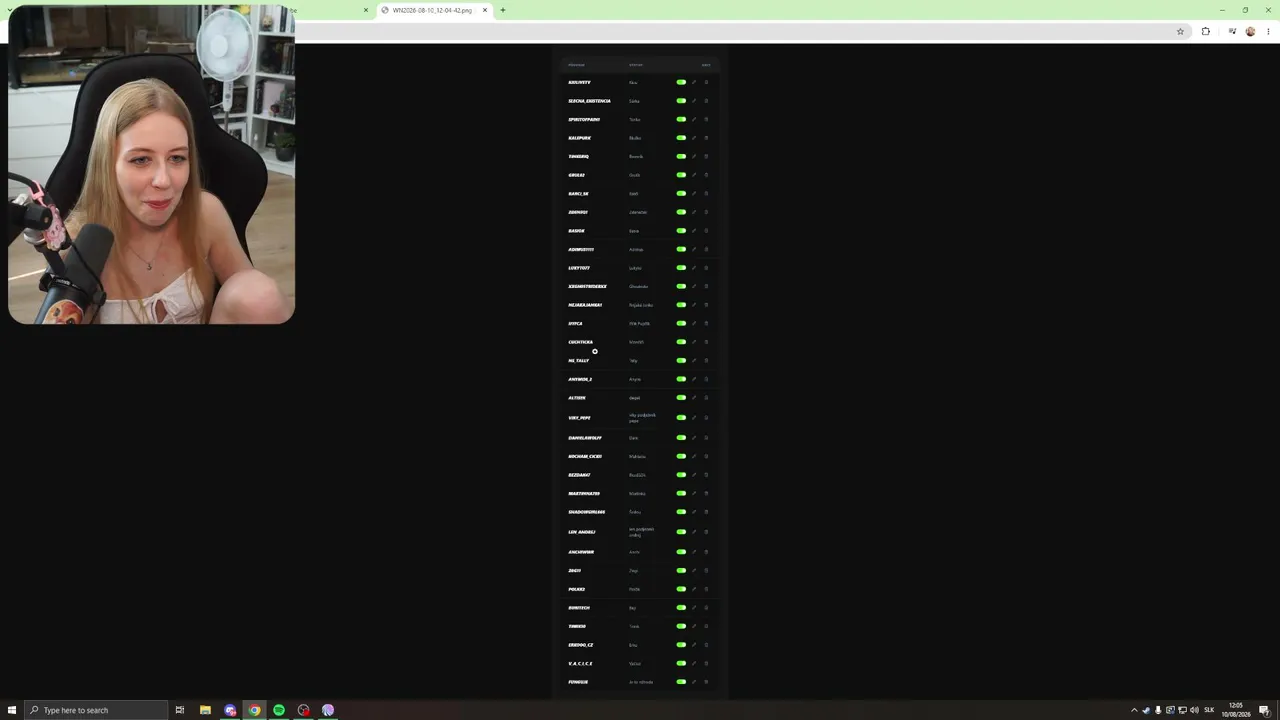Screen dimensions: 1280x720
Task: Toggle the LEN_ANDREJ row switch
Action: pyautogui.click(x=681, y=532)
